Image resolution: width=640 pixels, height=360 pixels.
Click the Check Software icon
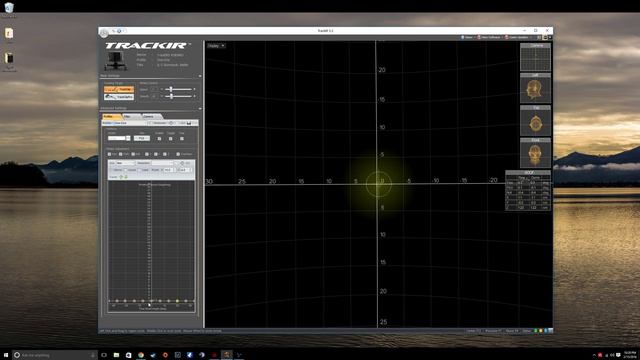(x=479, y=37)
